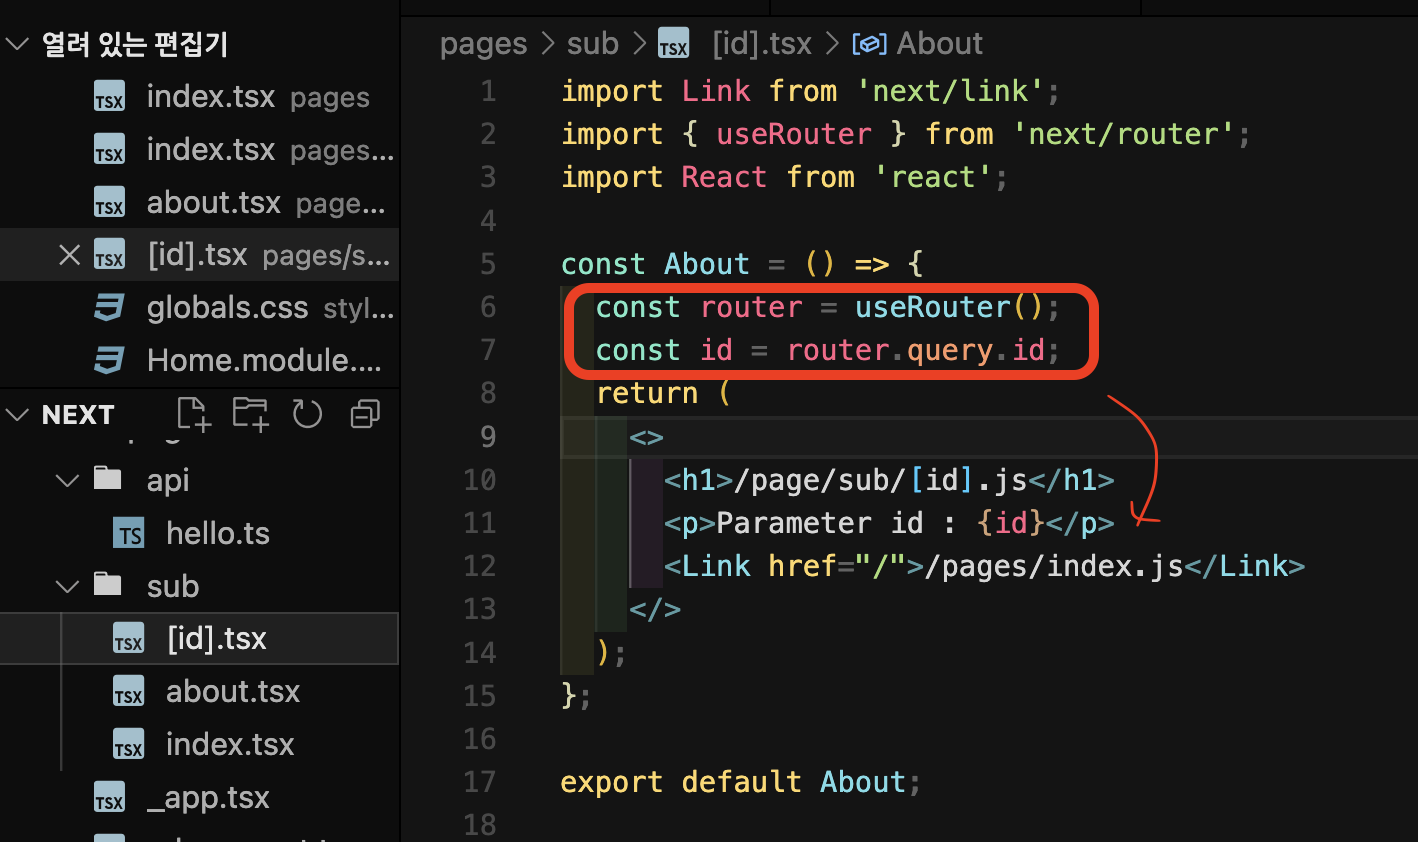Viewport: 1418px width, 842px height.
Task: Collapse all folders with the collapse icon
Action: 365,414
